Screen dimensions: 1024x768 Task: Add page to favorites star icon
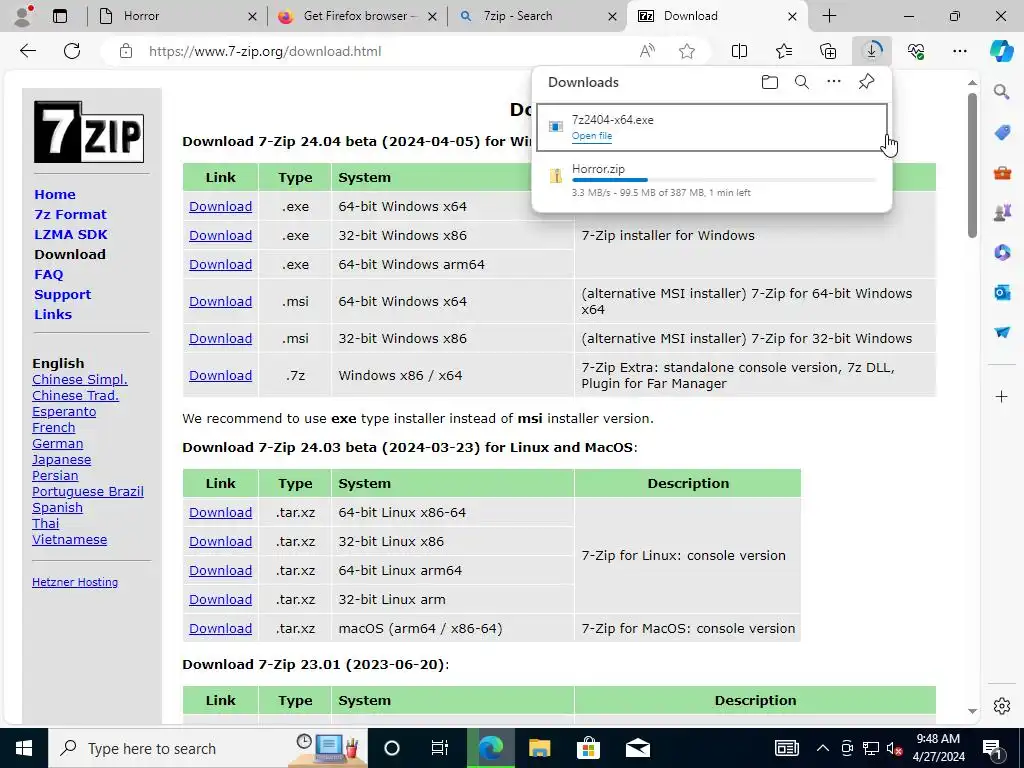[686, 51]
